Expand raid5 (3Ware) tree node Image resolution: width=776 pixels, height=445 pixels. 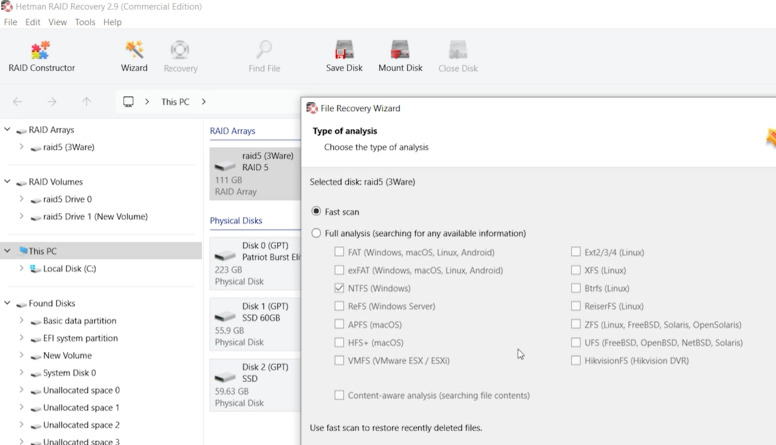(x=21, y=147)
